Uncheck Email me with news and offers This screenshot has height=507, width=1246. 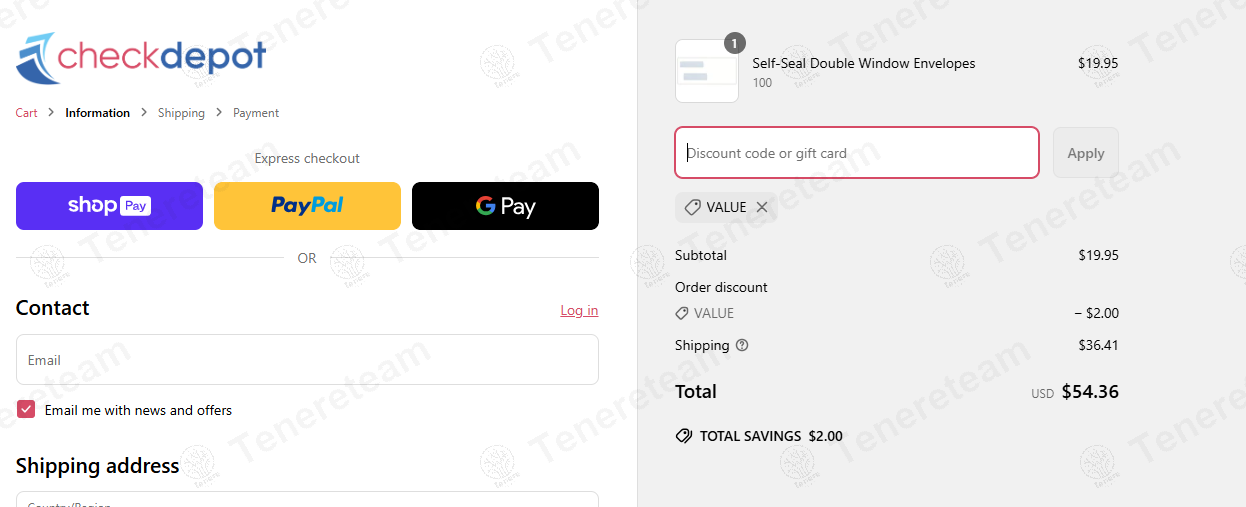[x=26, y=410]
